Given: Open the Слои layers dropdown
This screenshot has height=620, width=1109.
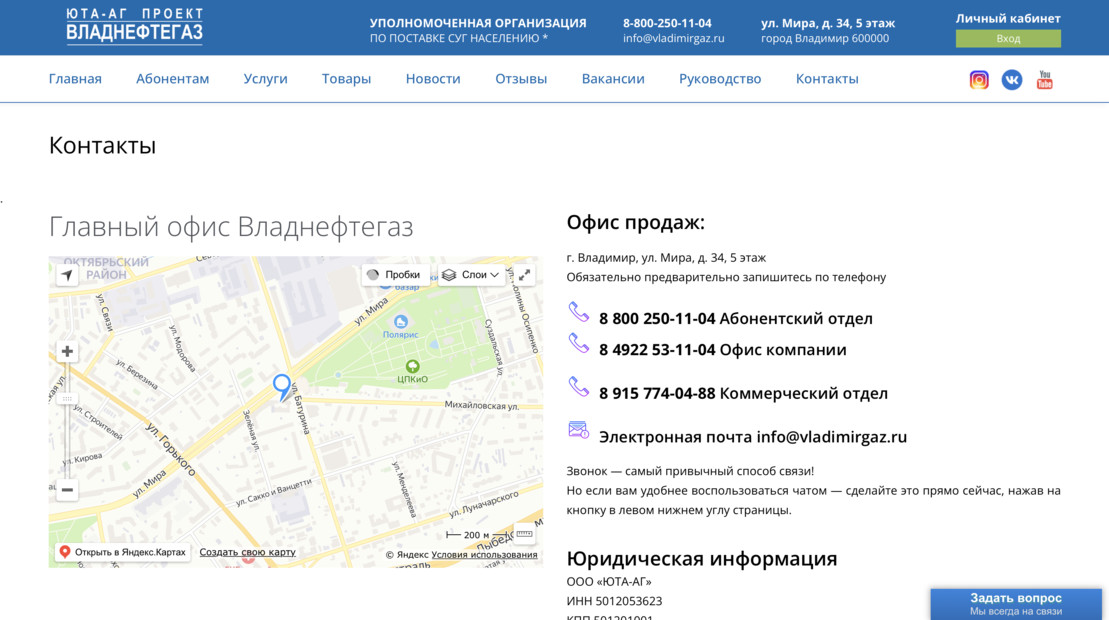Looking at the screenshot, I should [x=471, y=275].
